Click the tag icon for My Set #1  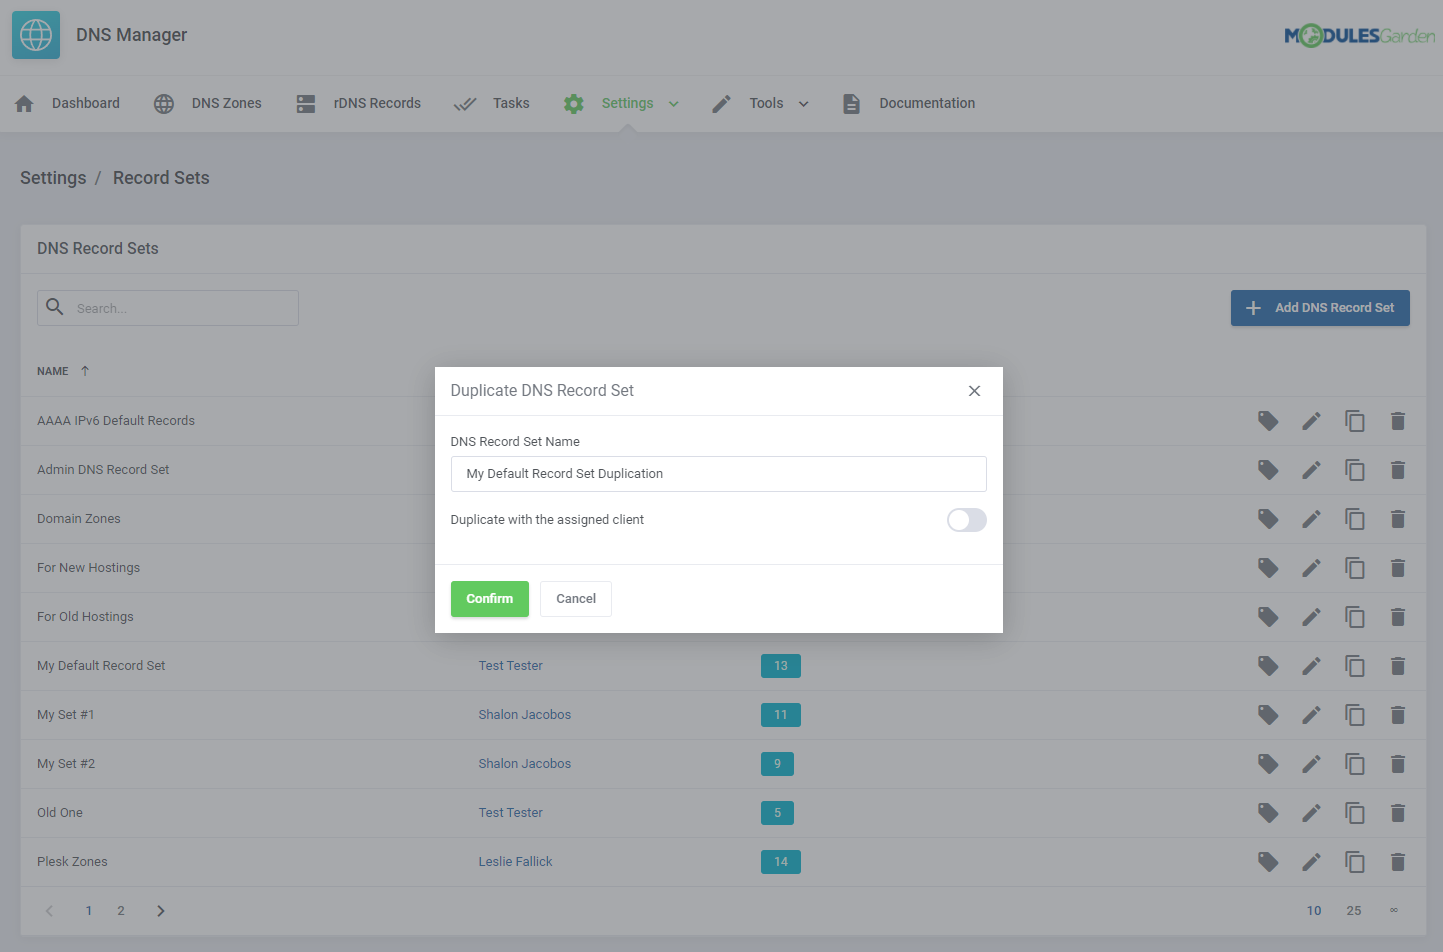pyautogui.click(x=1268, y=714)
